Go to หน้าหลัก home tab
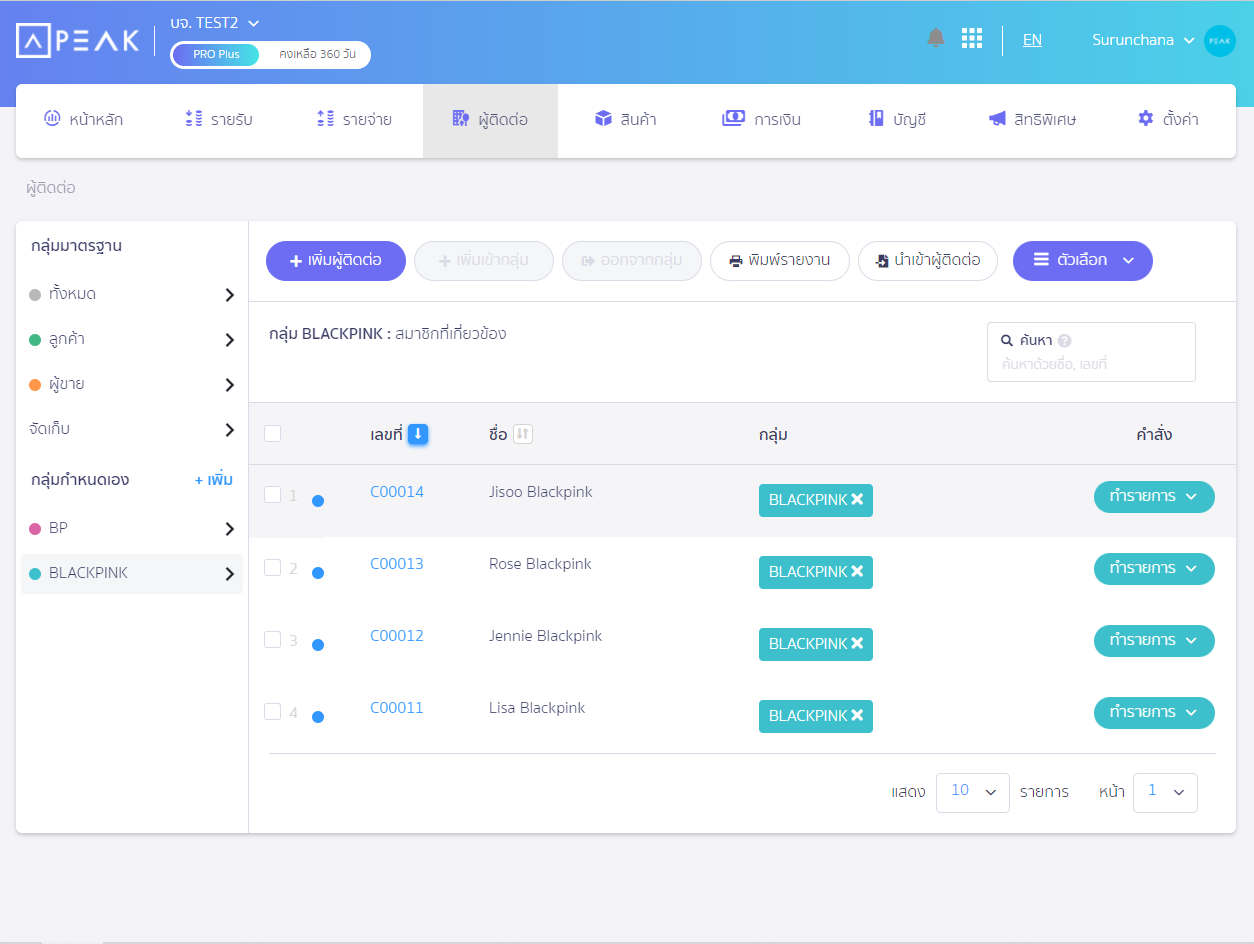 (84, 120)
